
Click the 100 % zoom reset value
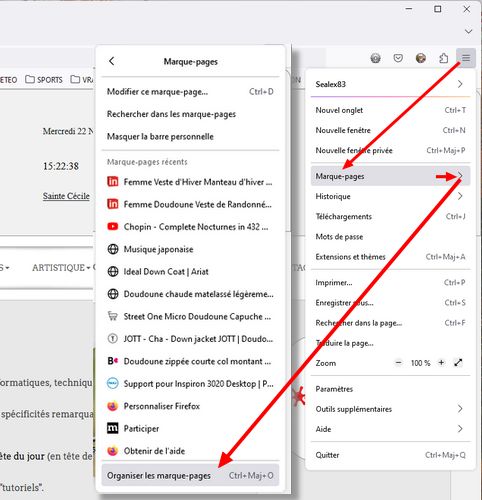click(420, 363)
